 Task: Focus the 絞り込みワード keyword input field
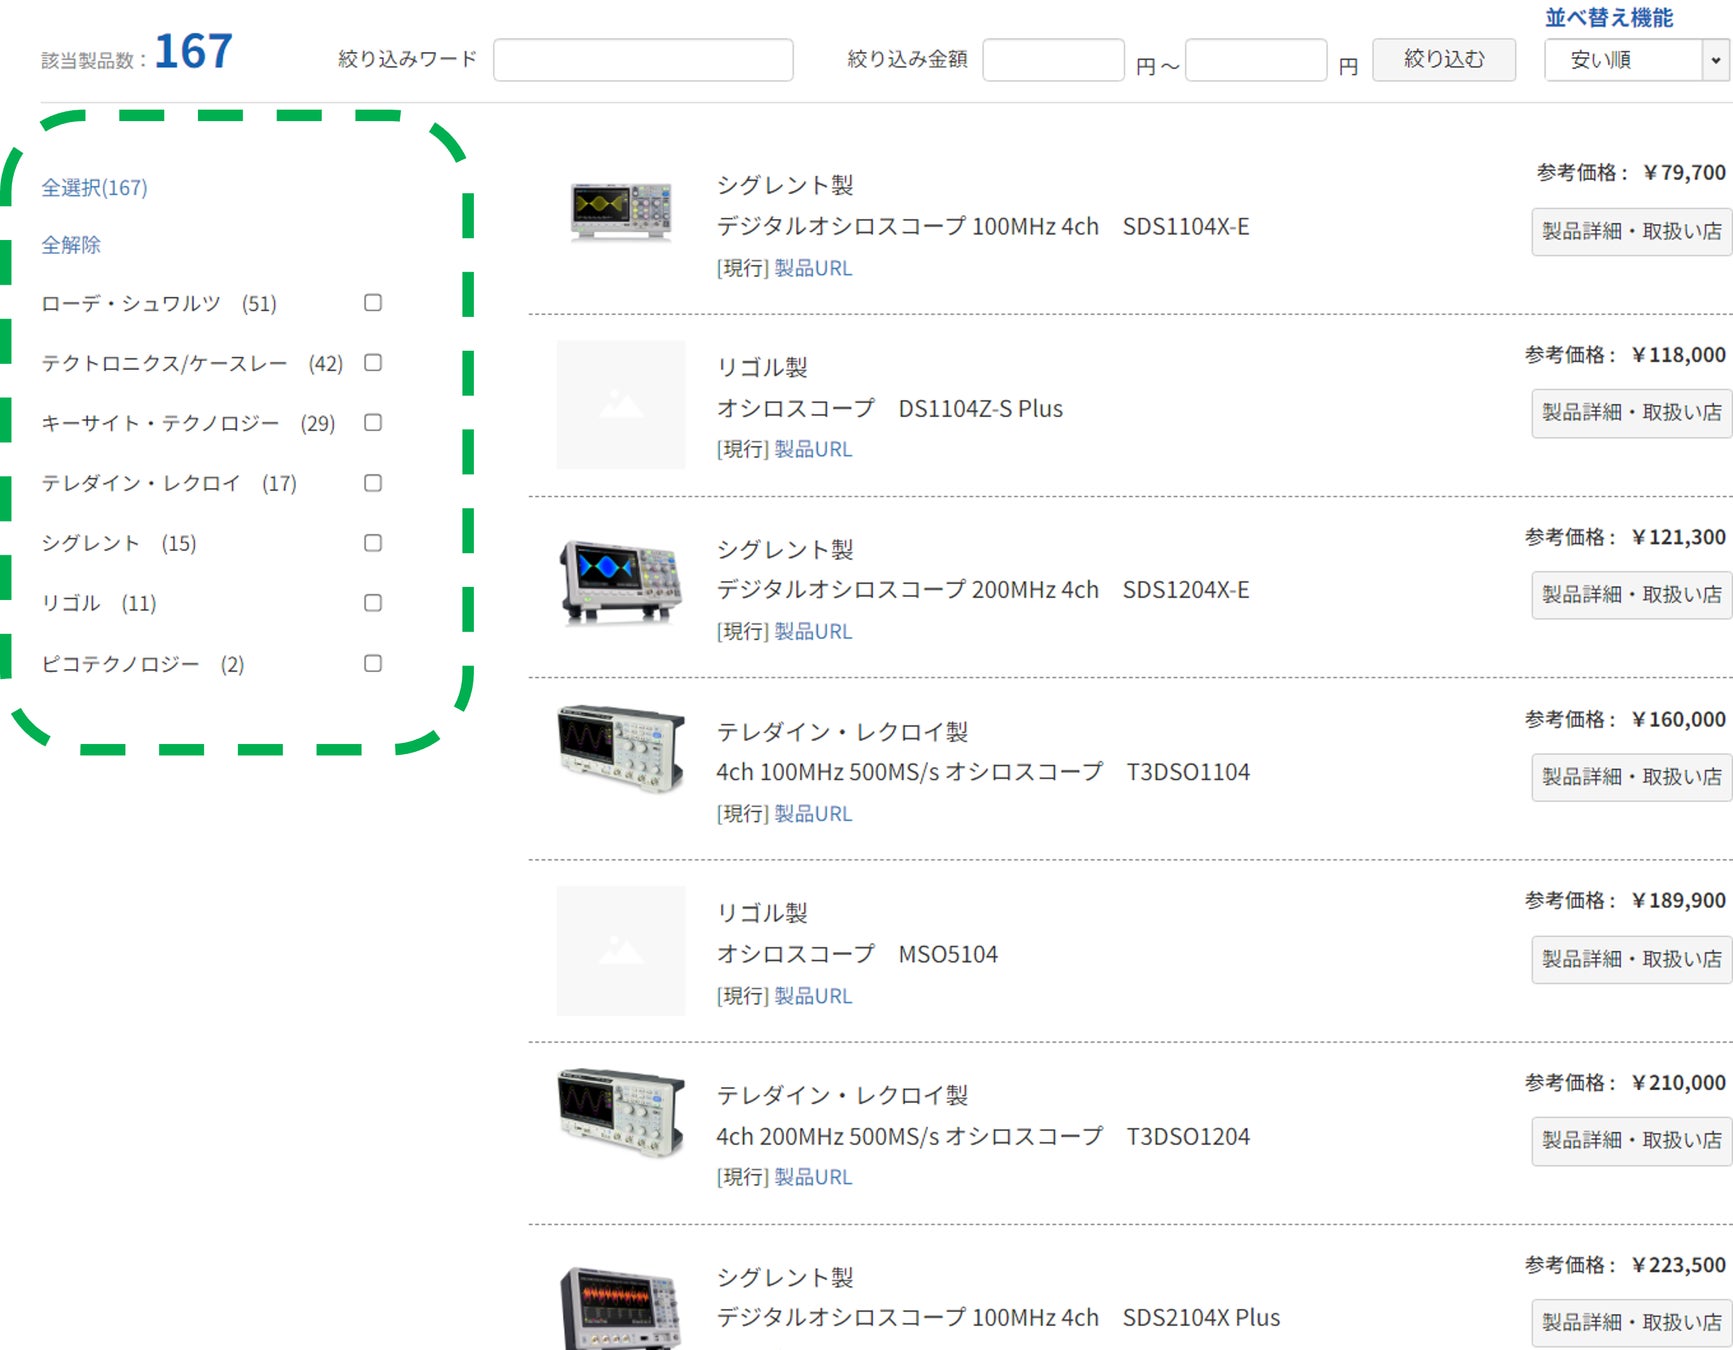coord(643,60)
